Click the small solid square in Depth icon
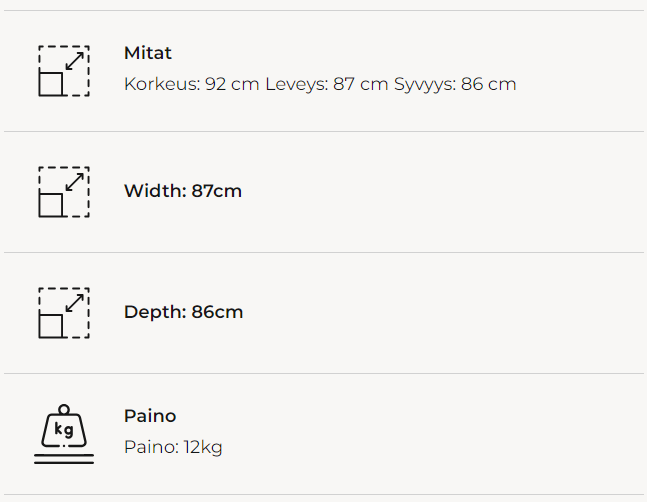Viewport: 647px width, 502px height. point(51,326)
